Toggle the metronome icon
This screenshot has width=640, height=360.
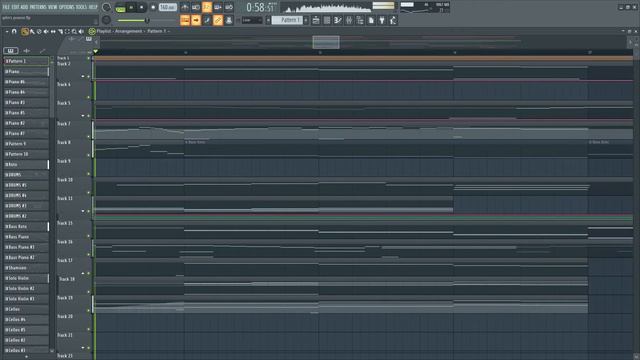(185, 7)
